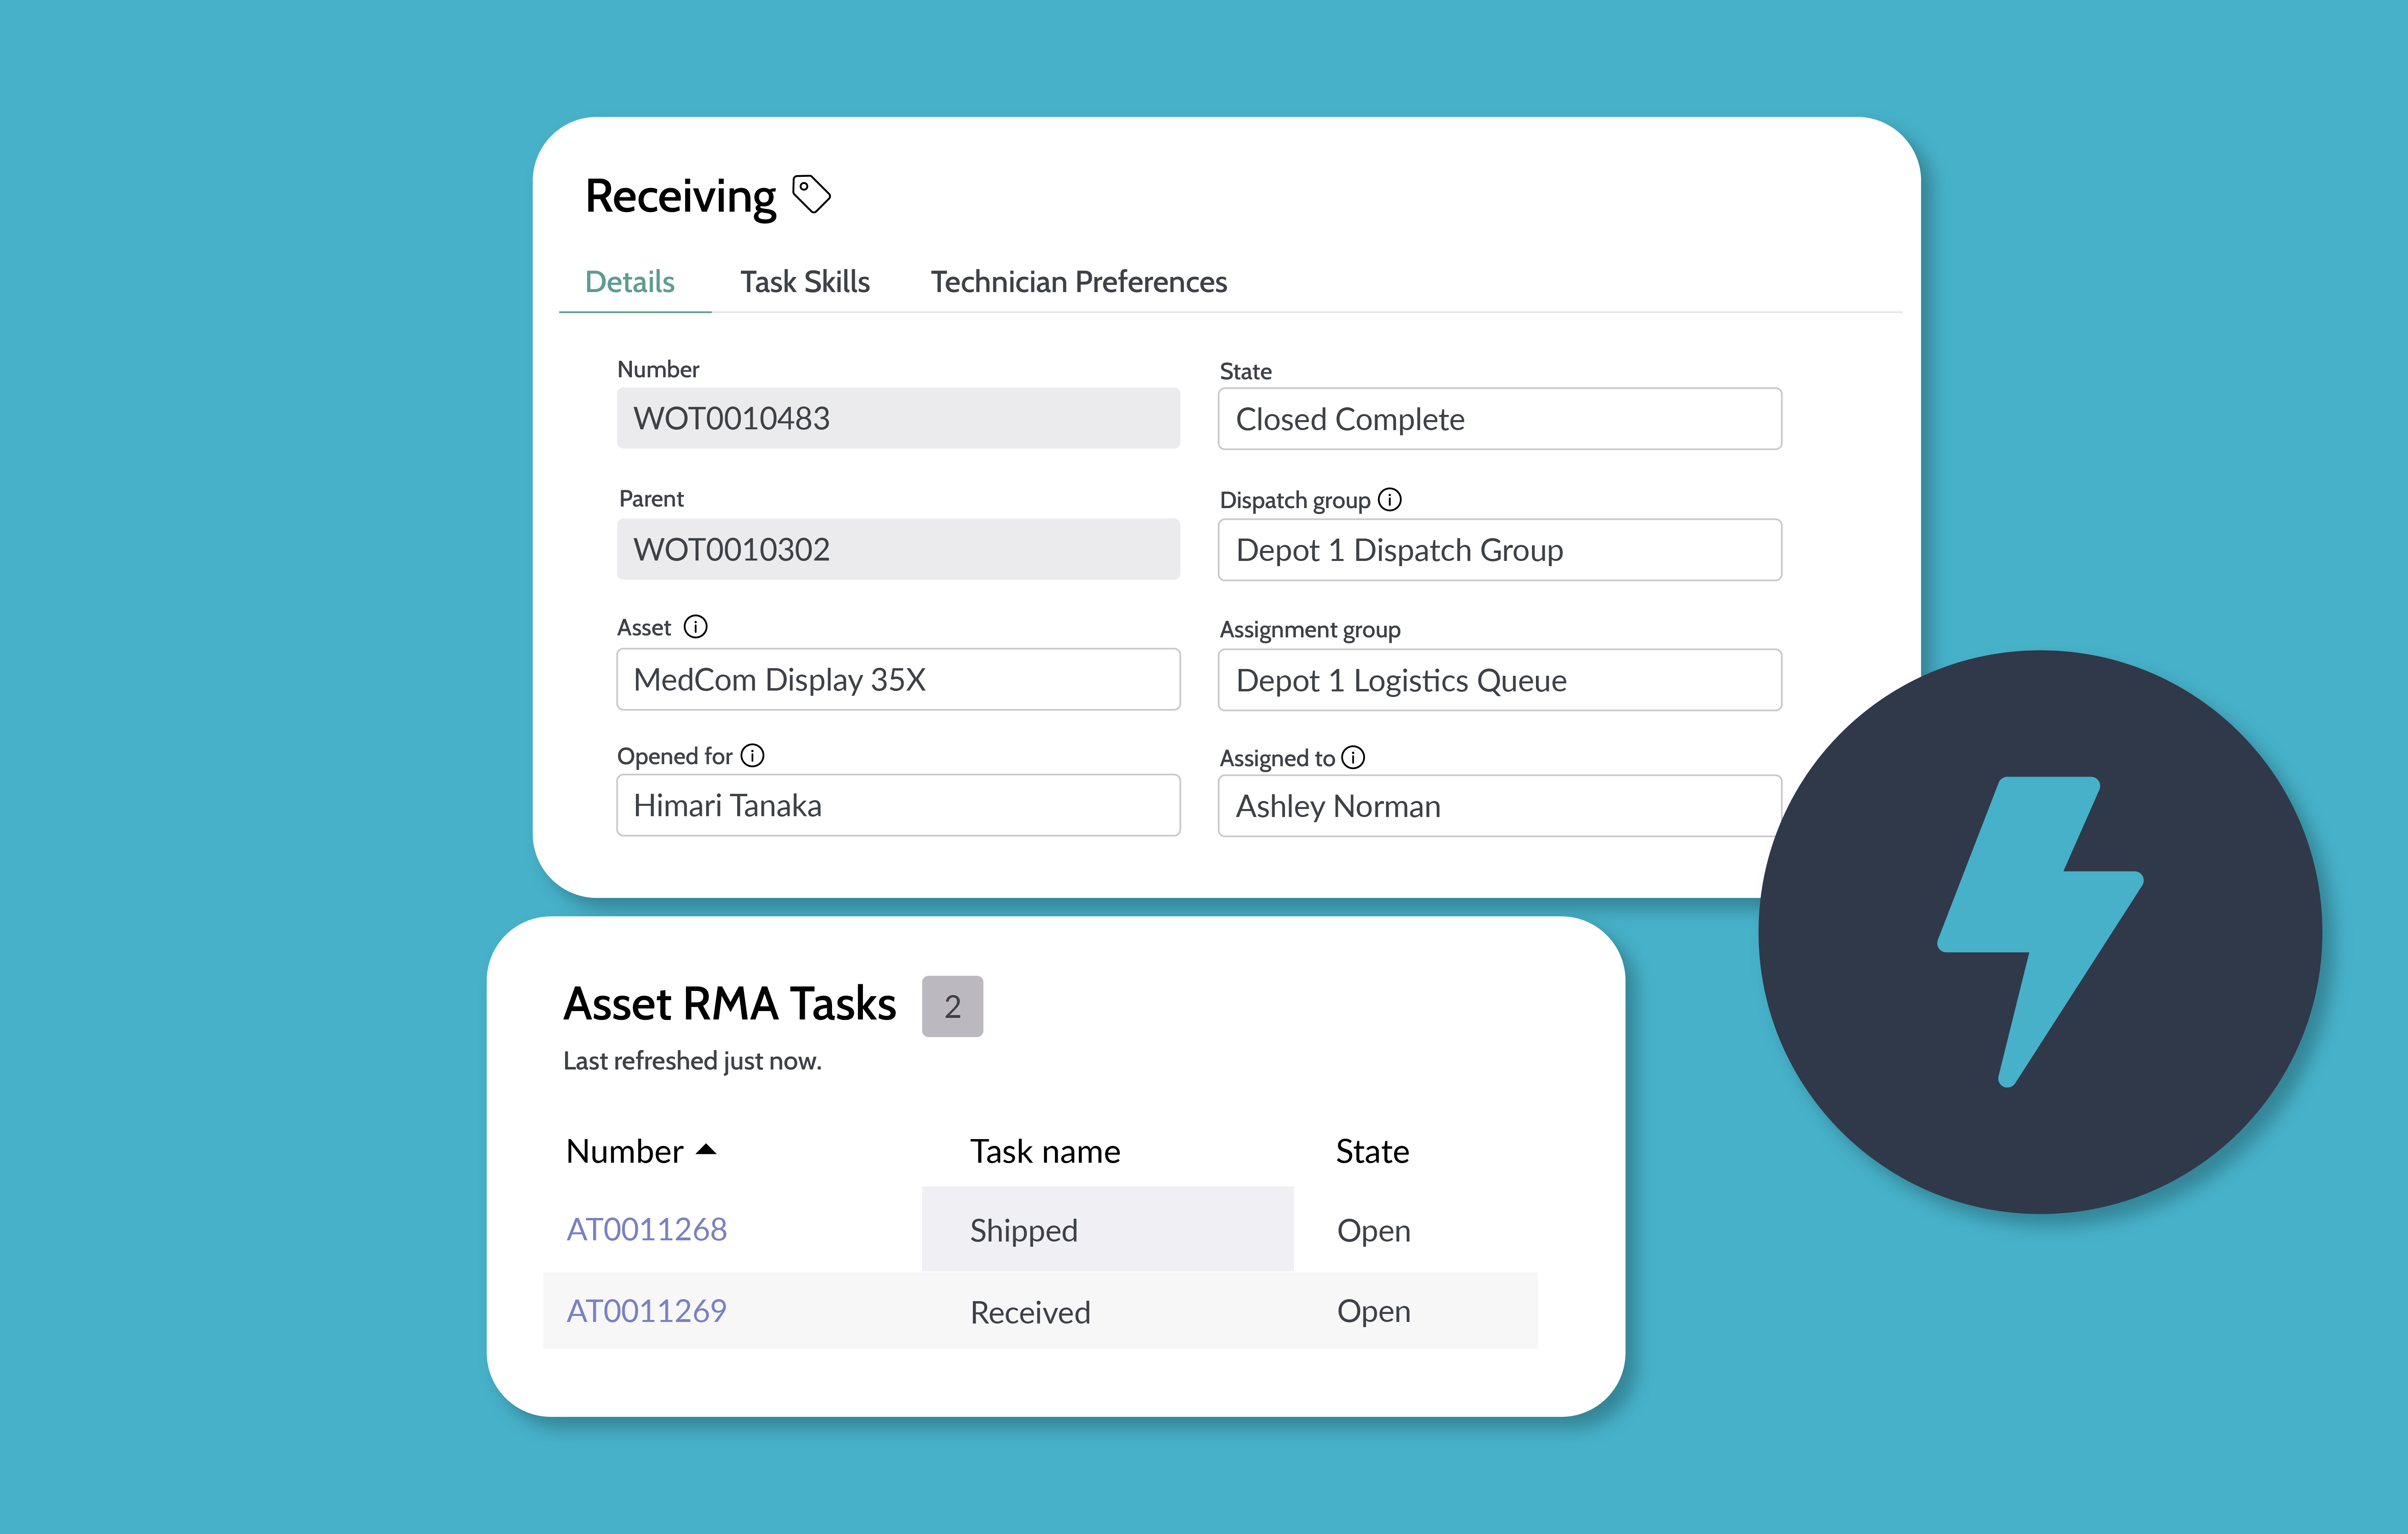2408x1534 pixels.
Task: Select the Shipped task name cell
Action: click(1107, 1229)
